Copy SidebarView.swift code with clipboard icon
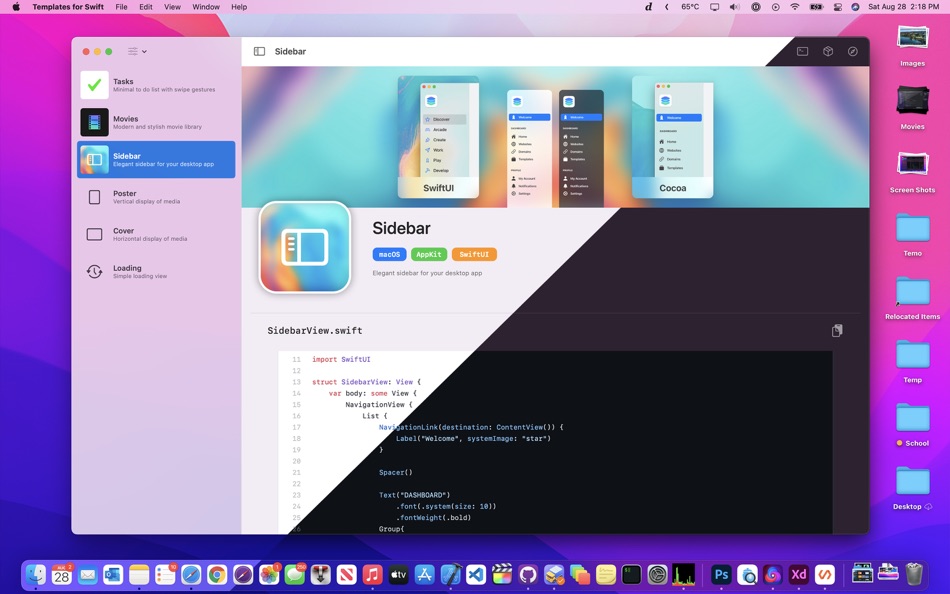 [837, 330]
